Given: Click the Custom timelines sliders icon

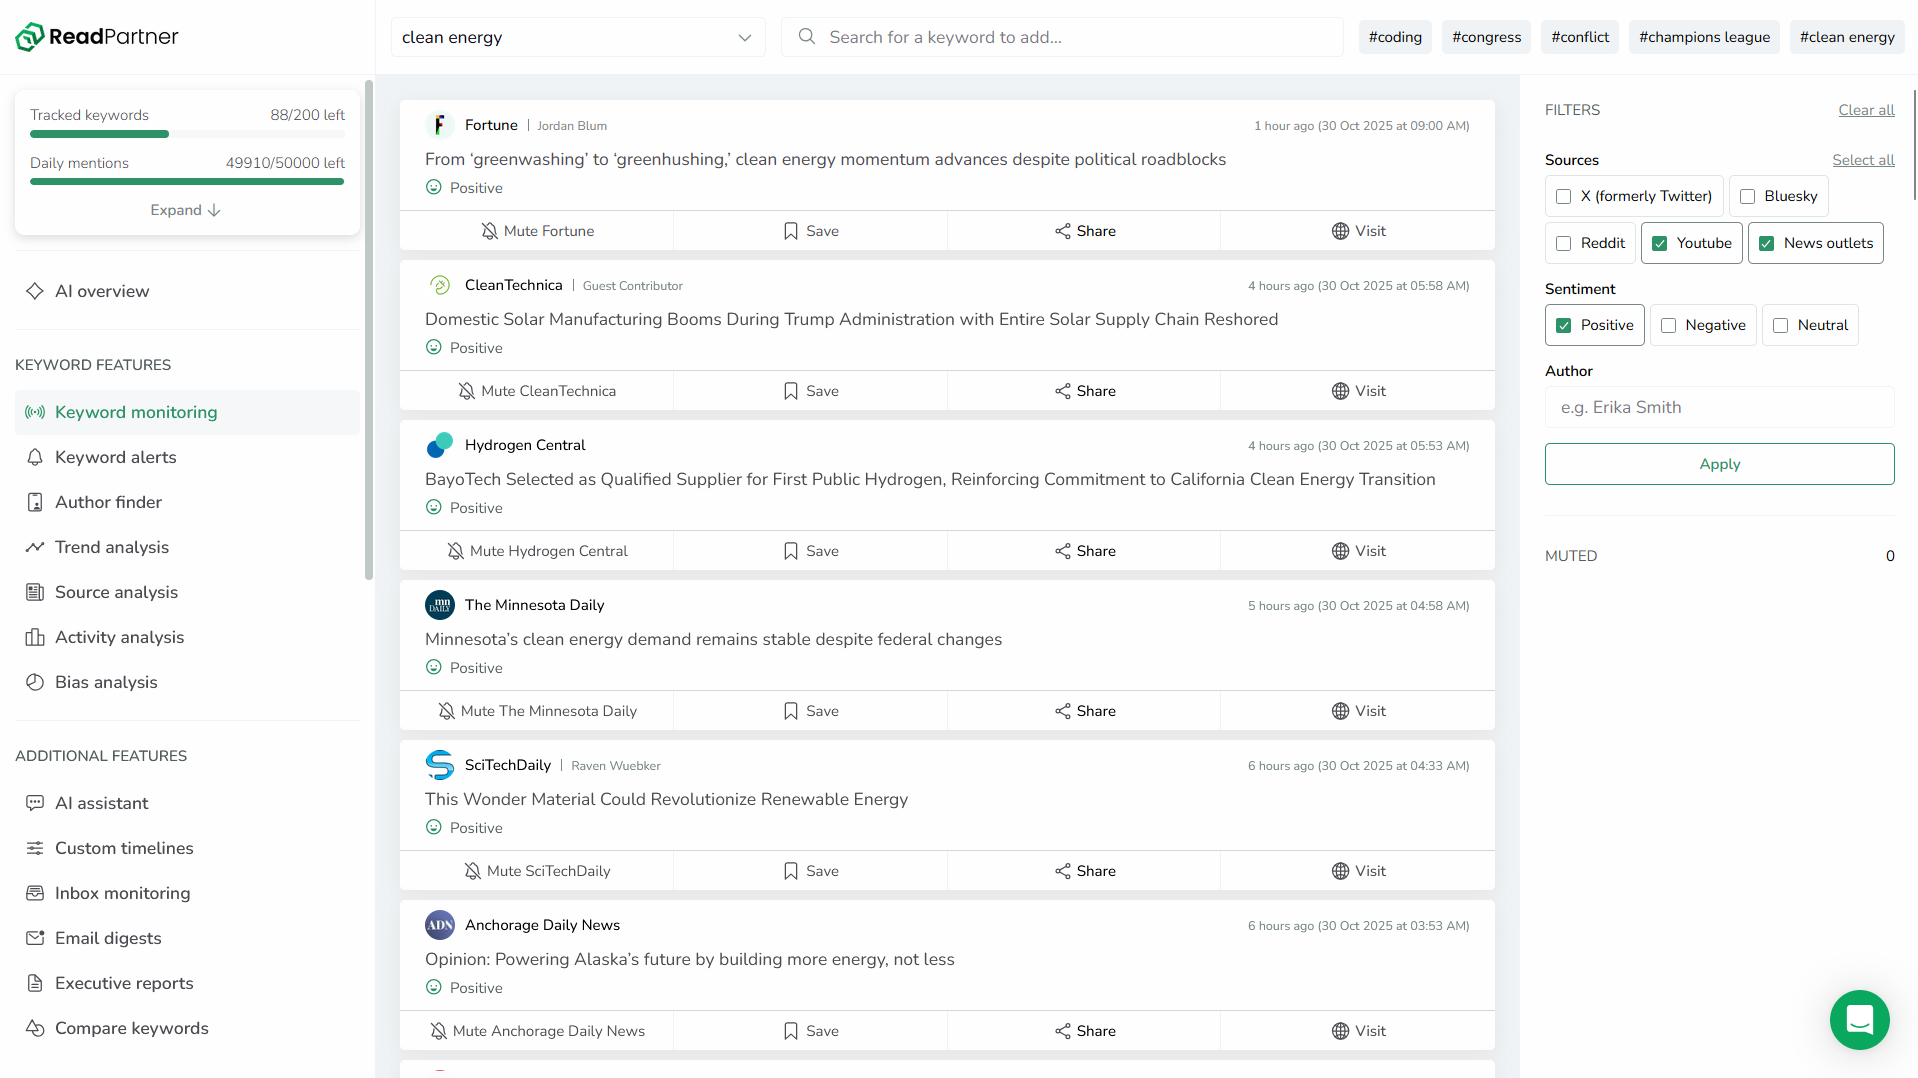Looking at the screenshot, I should tap(35, 848).
